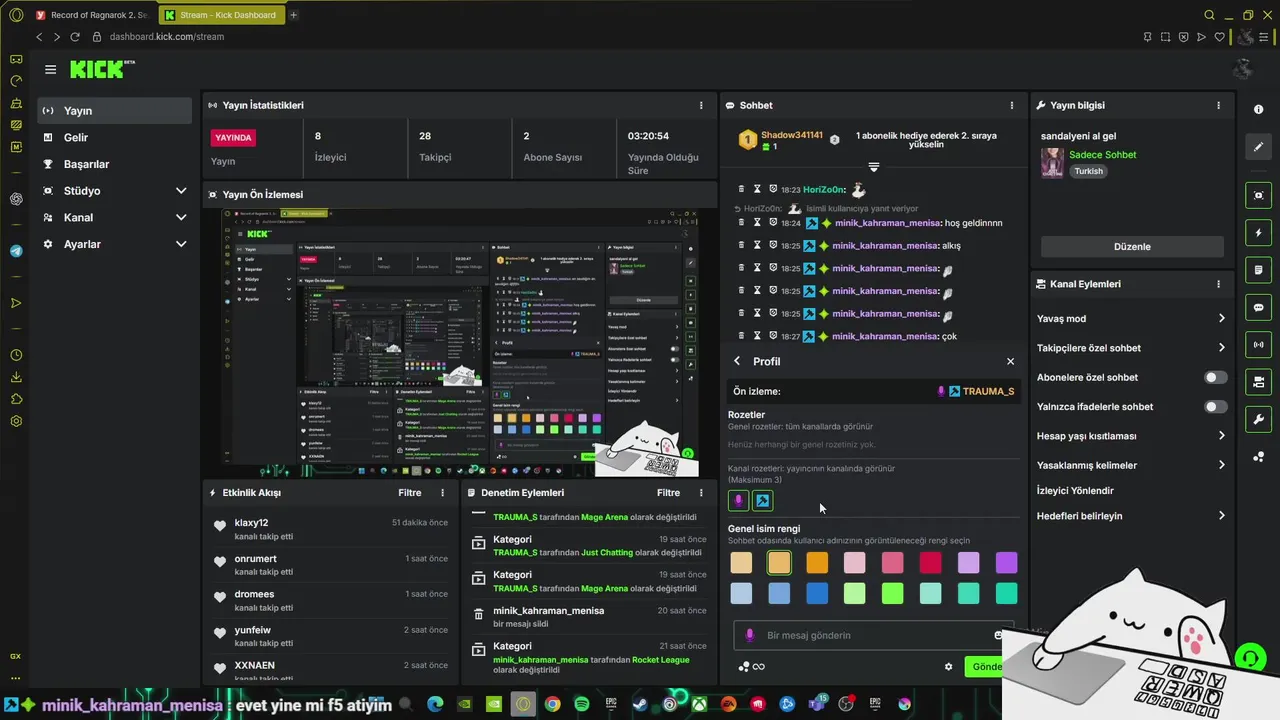
Task: Click Sadece Sohbet category link
Action: 1102,155
